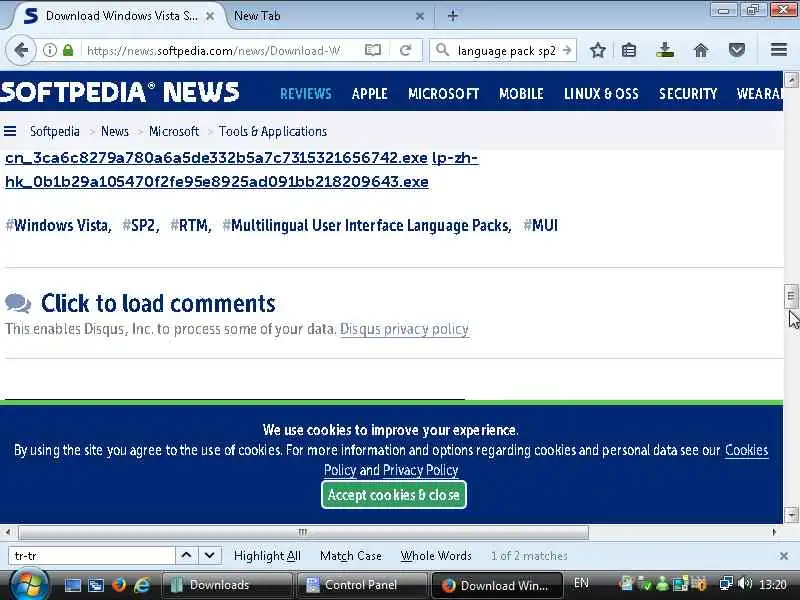Close the Download Windows Vista tab
800x600 pixels.
click(x=210, y=16)
